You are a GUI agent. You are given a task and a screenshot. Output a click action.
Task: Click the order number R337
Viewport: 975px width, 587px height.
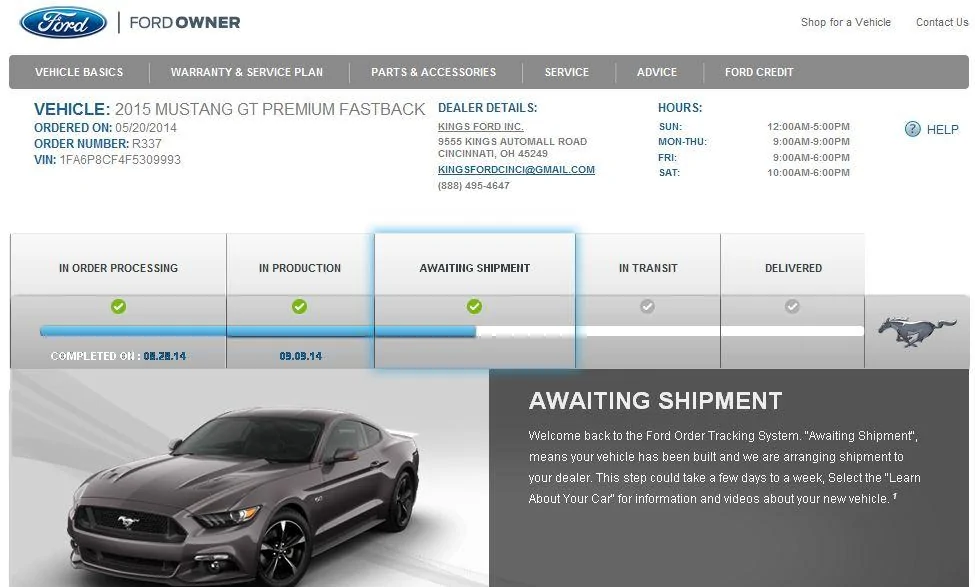[147, 144]
